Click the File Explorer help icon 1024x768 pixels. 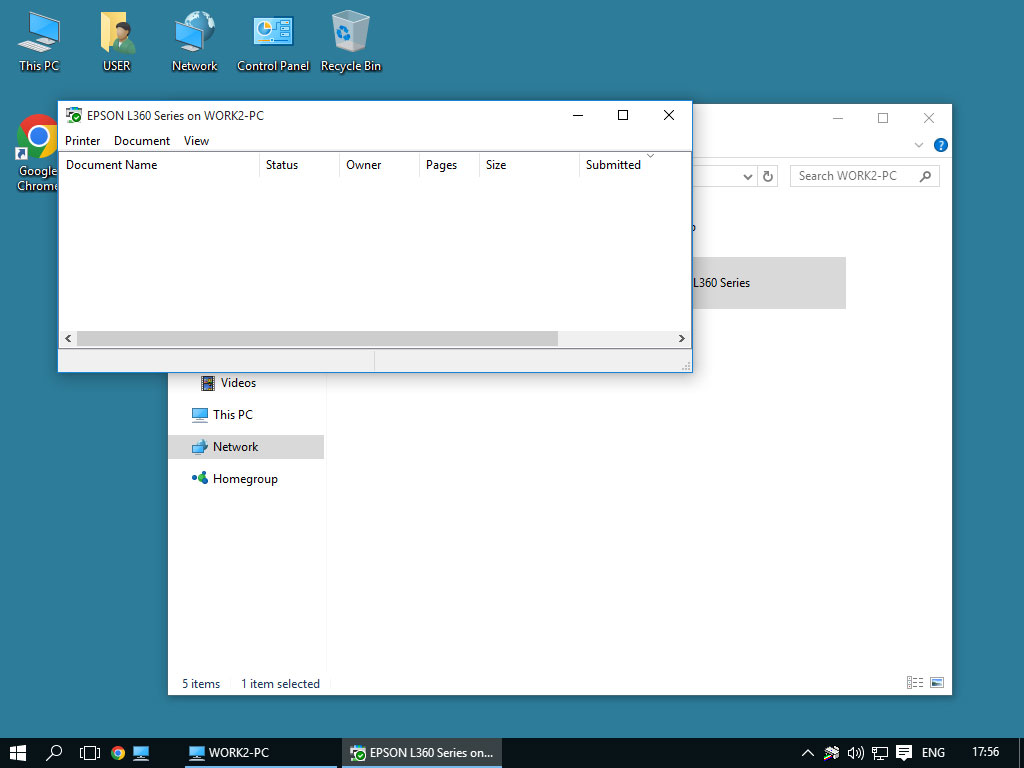pos(940,145)
